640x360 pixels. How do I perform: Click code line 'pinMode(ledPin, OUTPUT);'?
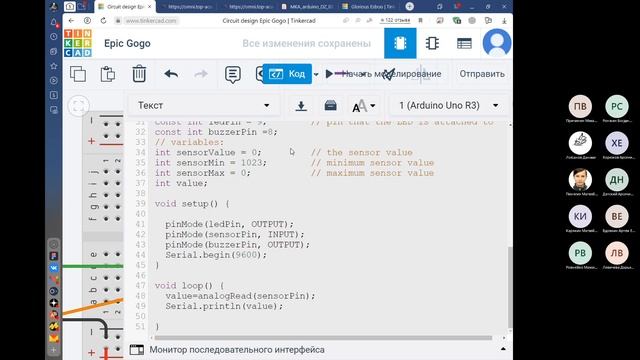pyautogui.click(x=229, y=224)
